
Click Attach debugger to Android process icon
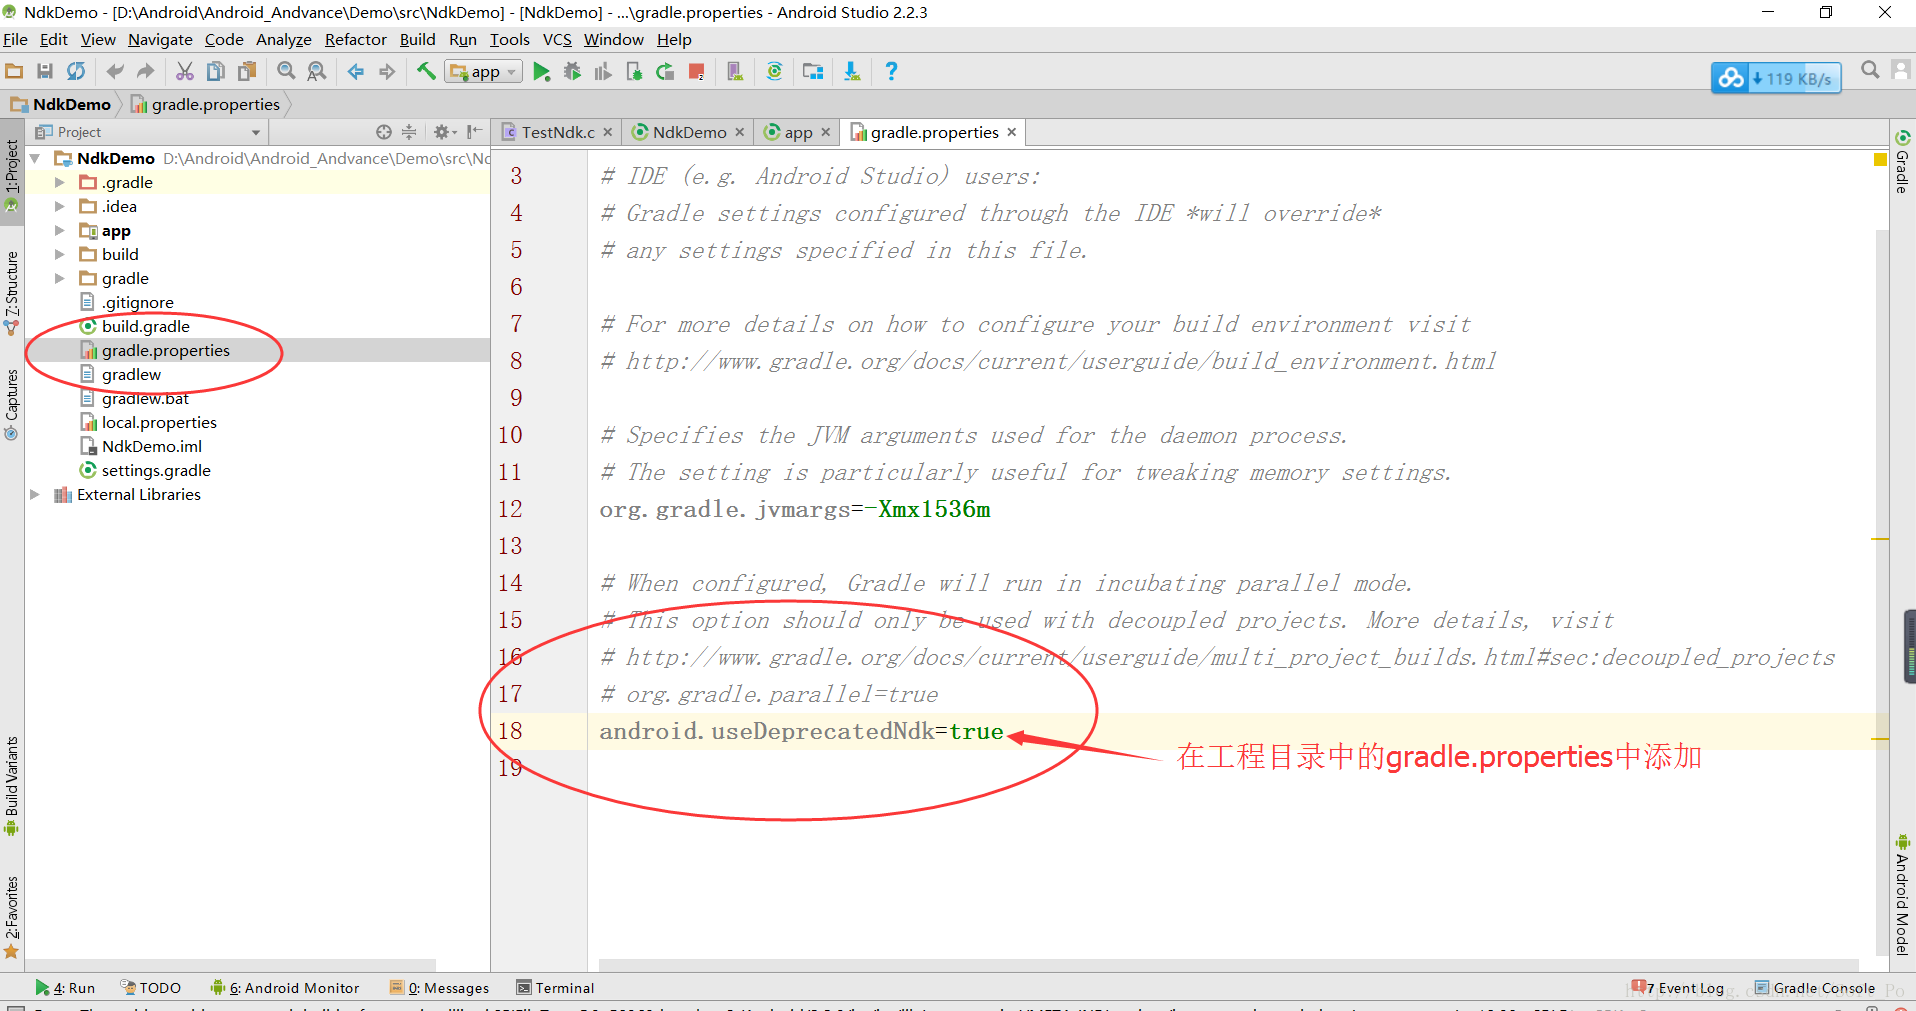(x=634, y=71)
